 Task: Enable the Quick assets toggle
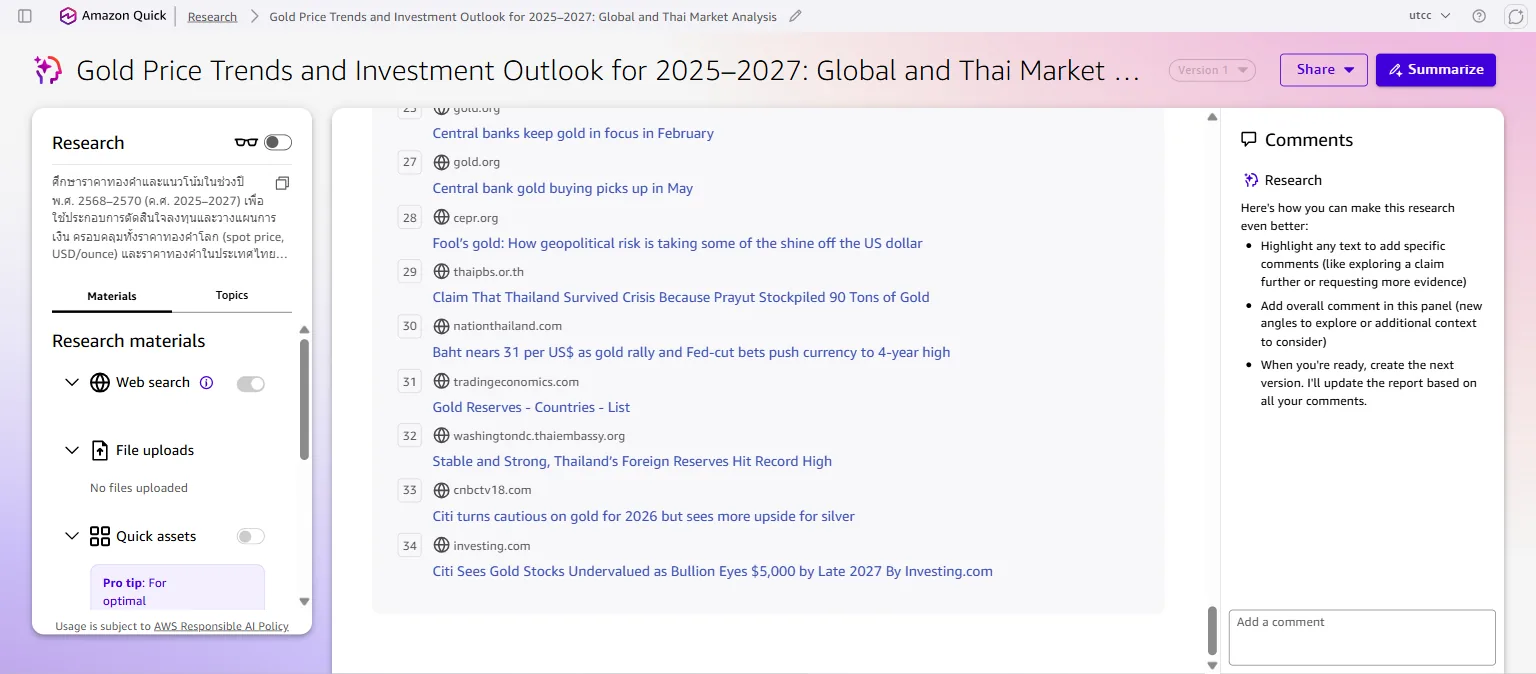tap(251, 536)
